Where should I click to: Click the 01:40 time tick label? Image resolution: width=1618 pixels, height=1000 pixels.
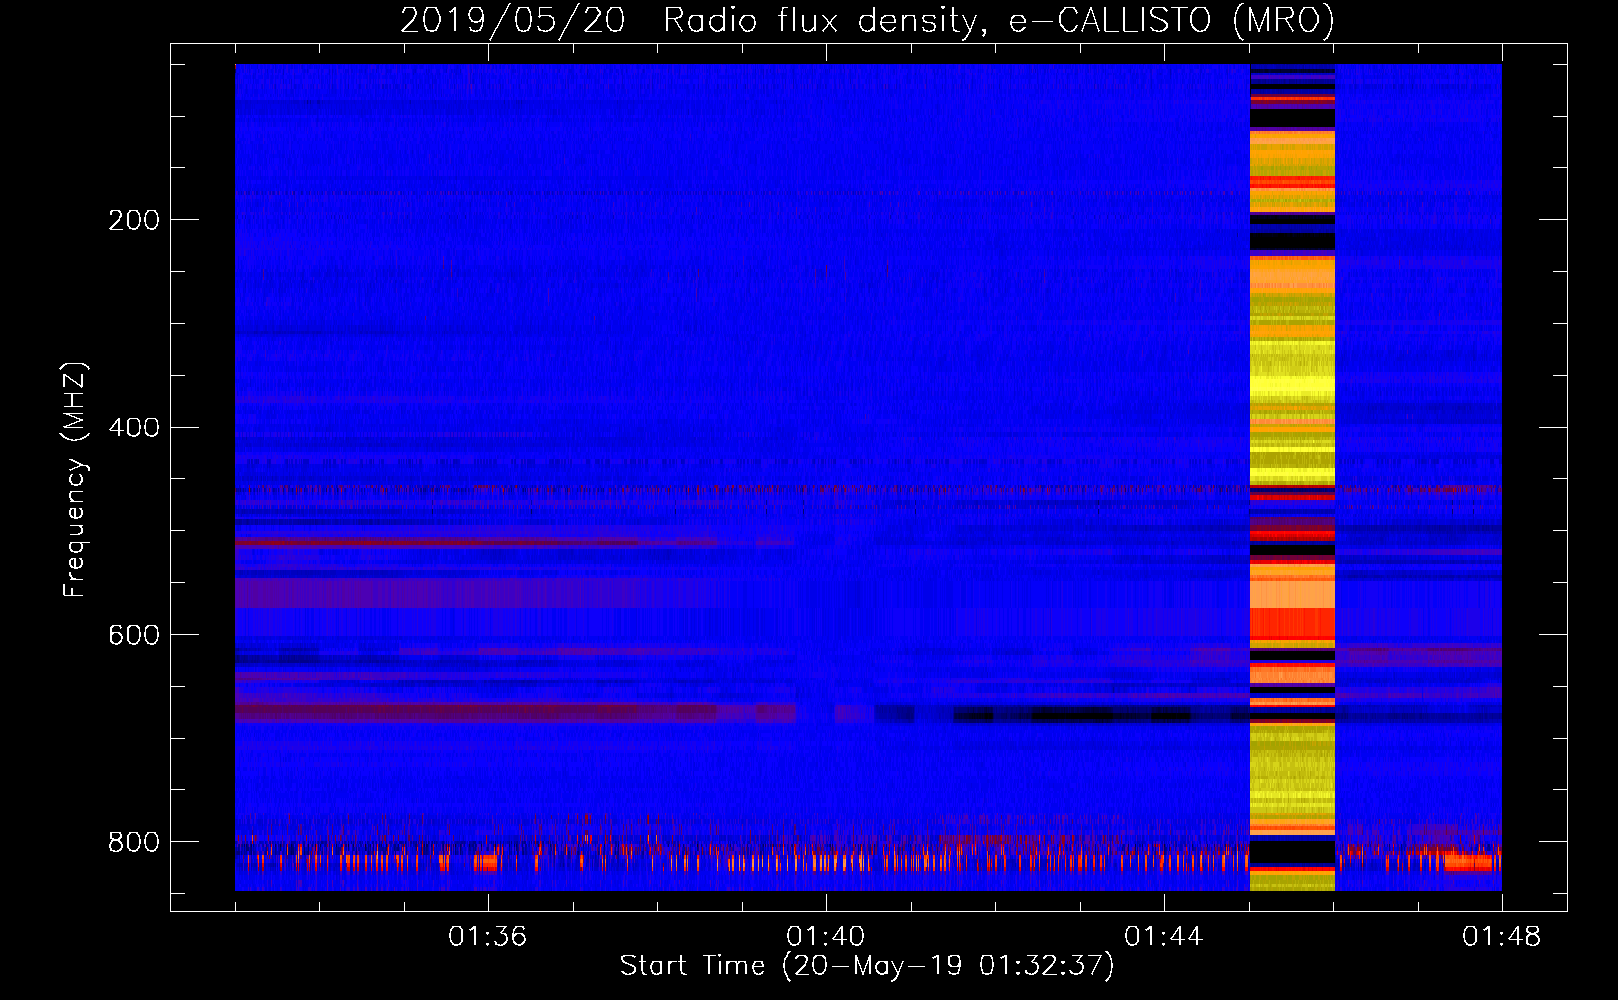point(826,937)
